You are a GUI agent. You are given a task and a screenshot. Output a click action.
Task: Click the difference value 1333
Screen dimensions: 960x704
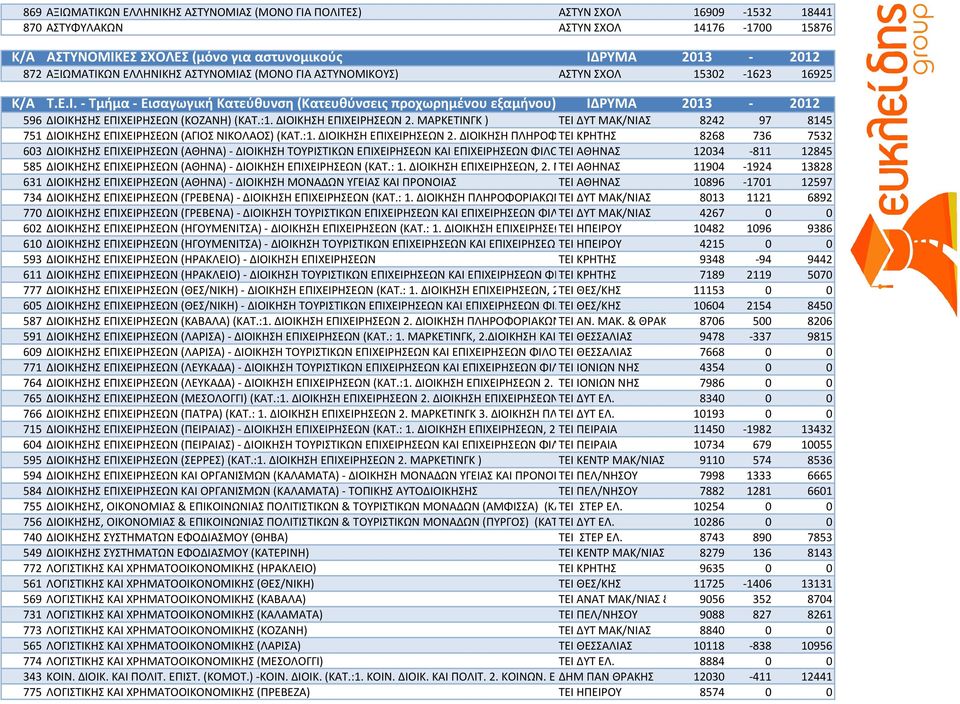click(759, 476)
